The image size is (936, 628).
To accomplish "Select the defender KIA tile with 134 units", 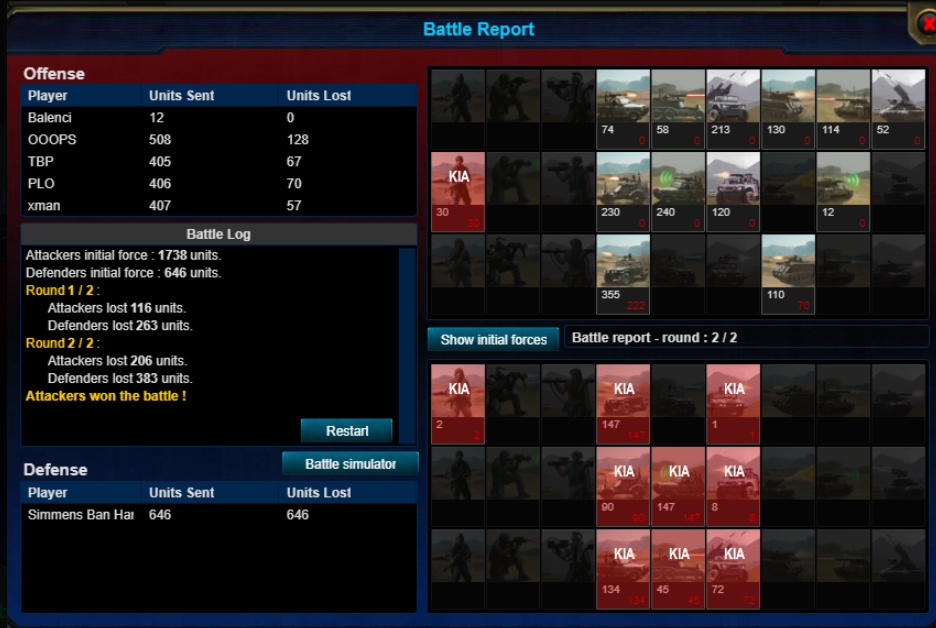I will point(623,569).
